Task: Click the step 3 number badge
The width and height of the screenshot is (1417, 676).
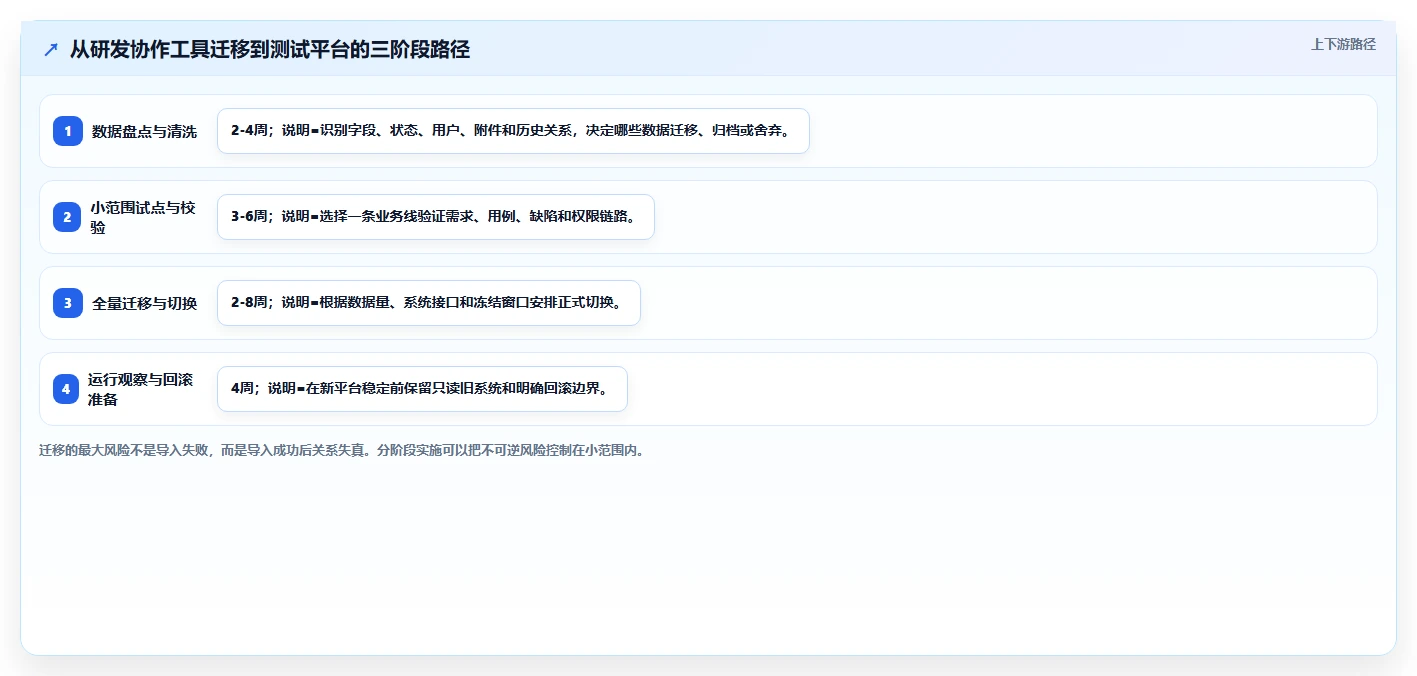Action: click(68, 303)
